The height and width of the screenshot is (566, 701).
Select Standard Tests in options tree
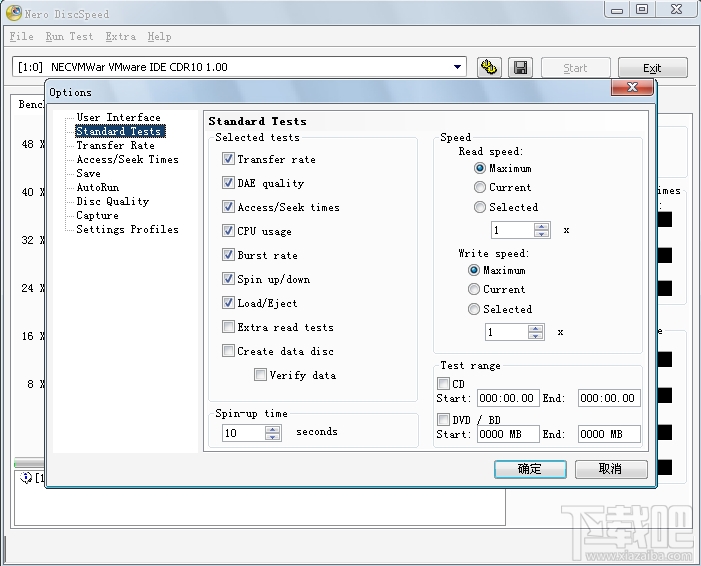(x=118, y=131)
